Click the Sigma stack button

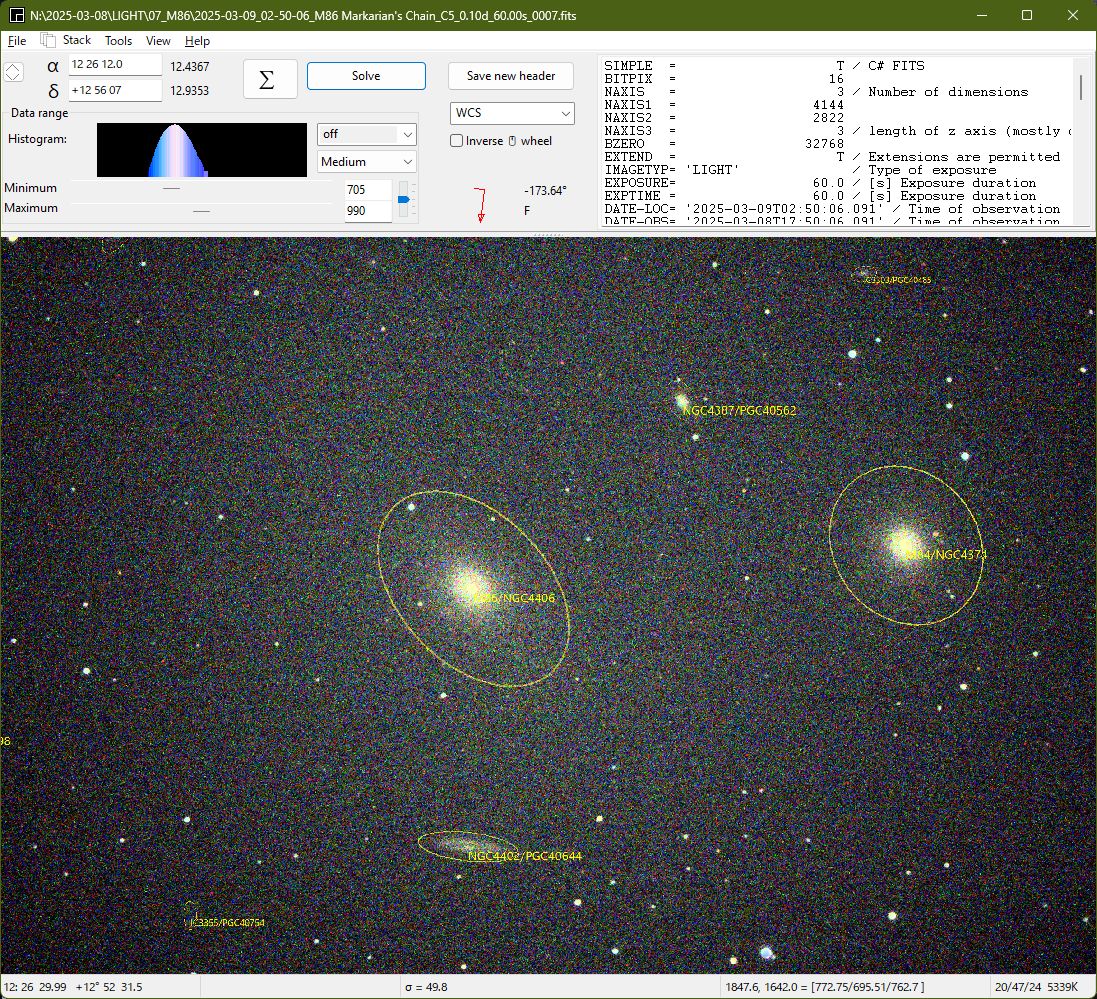coord(270,79)
